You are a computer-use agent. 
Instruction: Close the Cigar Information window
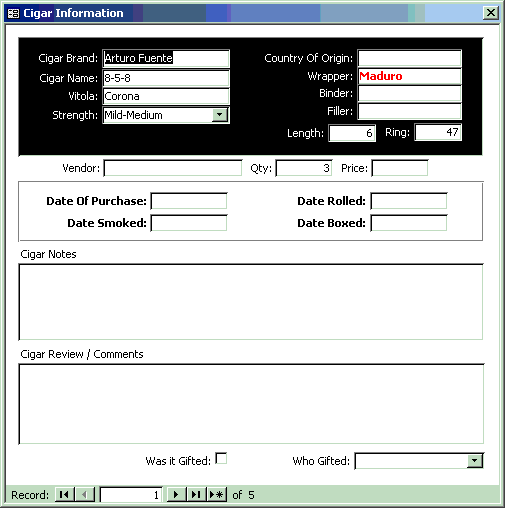(x=491, y=13)
